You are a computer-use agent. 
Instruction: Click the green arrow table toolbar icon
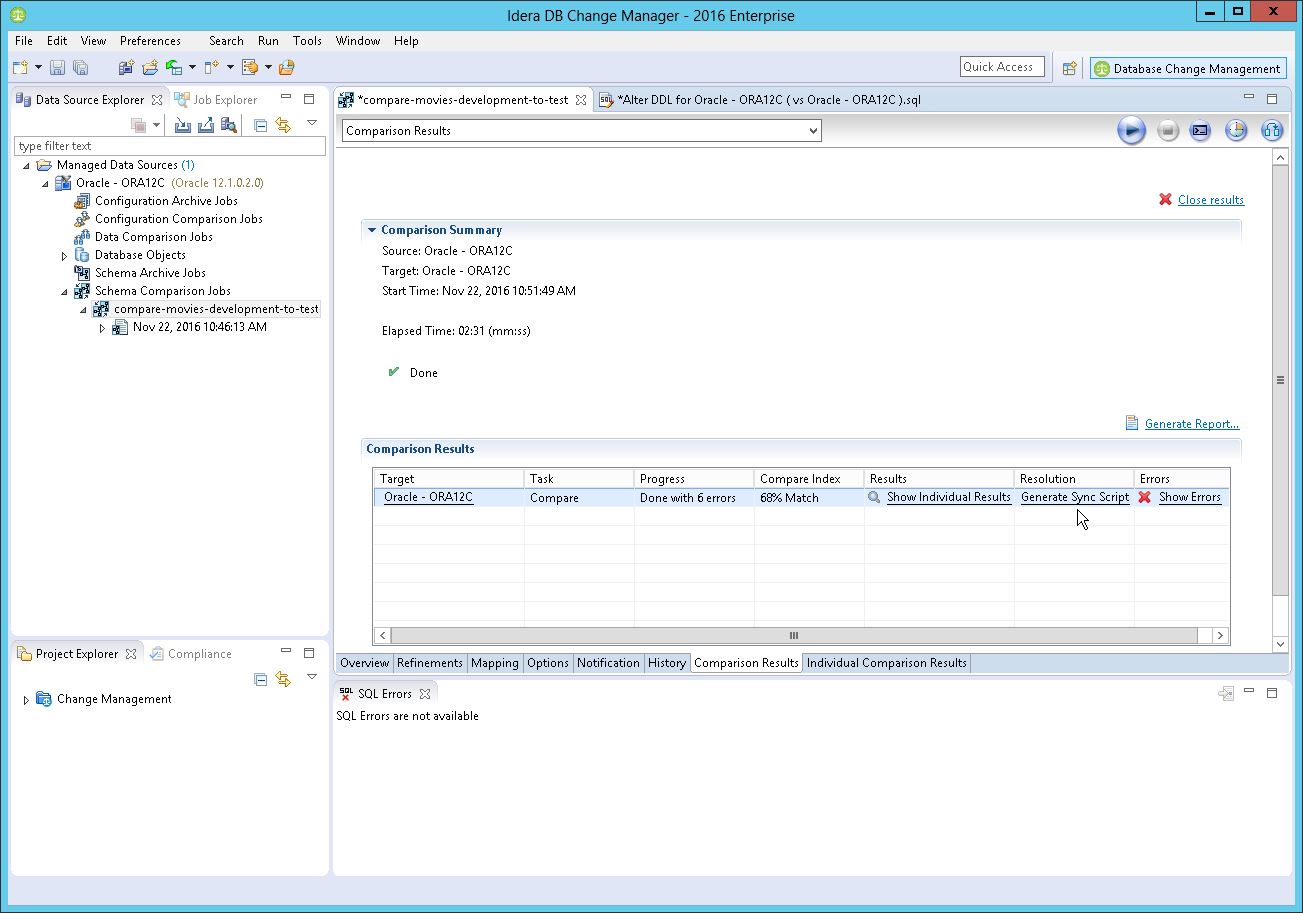174,68
